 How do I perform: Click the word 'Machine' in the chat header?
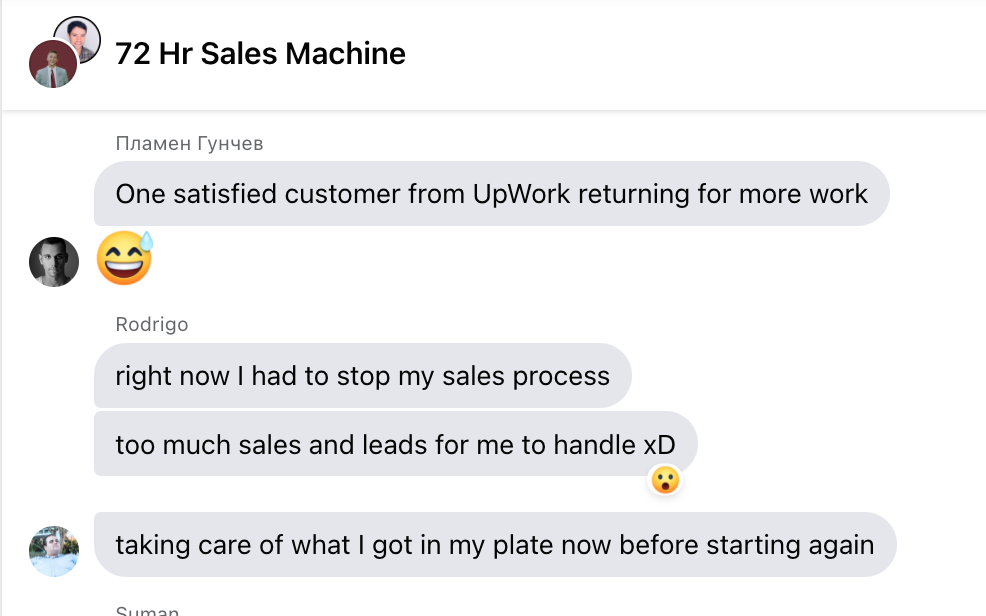pos(346,54)
